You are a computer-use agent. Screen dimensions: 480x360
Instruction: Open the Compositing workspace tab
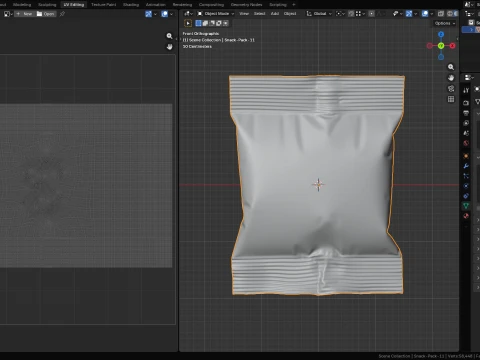[211, 5]
